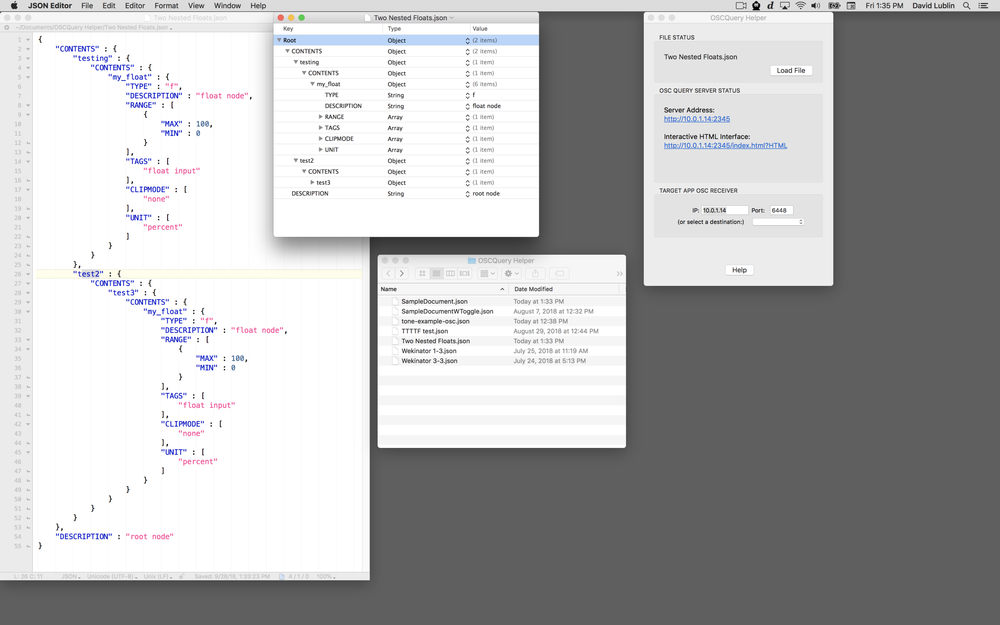
Task: Open the Editor menu
Action: (135, 6)
